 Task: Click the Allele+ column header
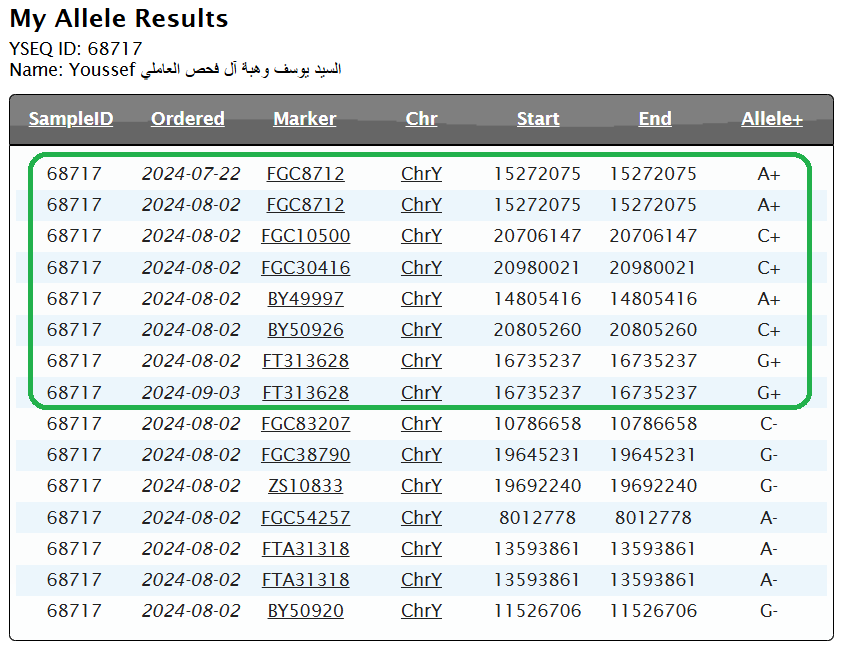(x=771, y=119)
